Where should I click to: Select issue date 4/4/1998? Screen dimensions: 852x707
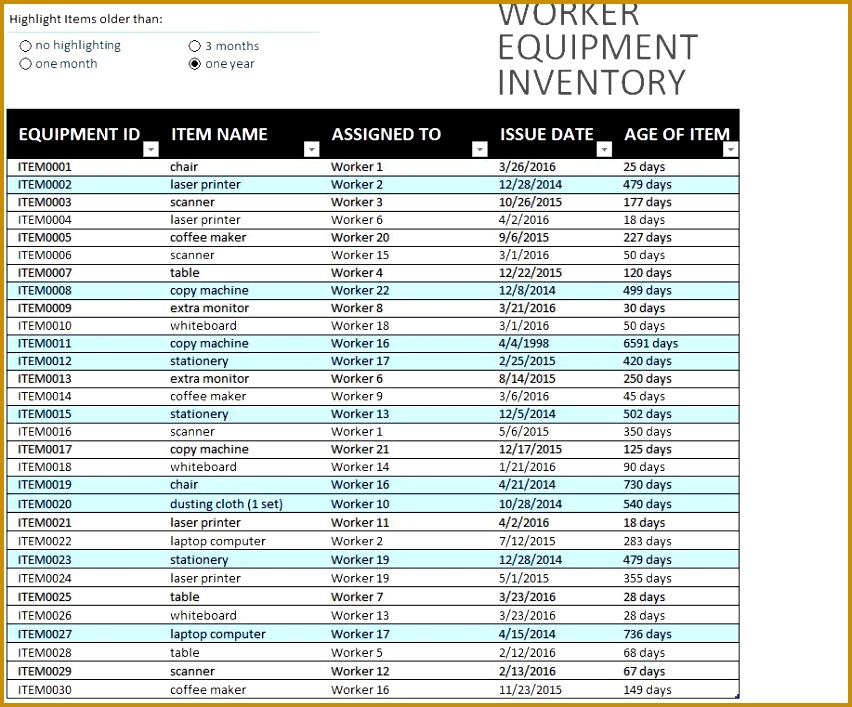click(524, 343)
